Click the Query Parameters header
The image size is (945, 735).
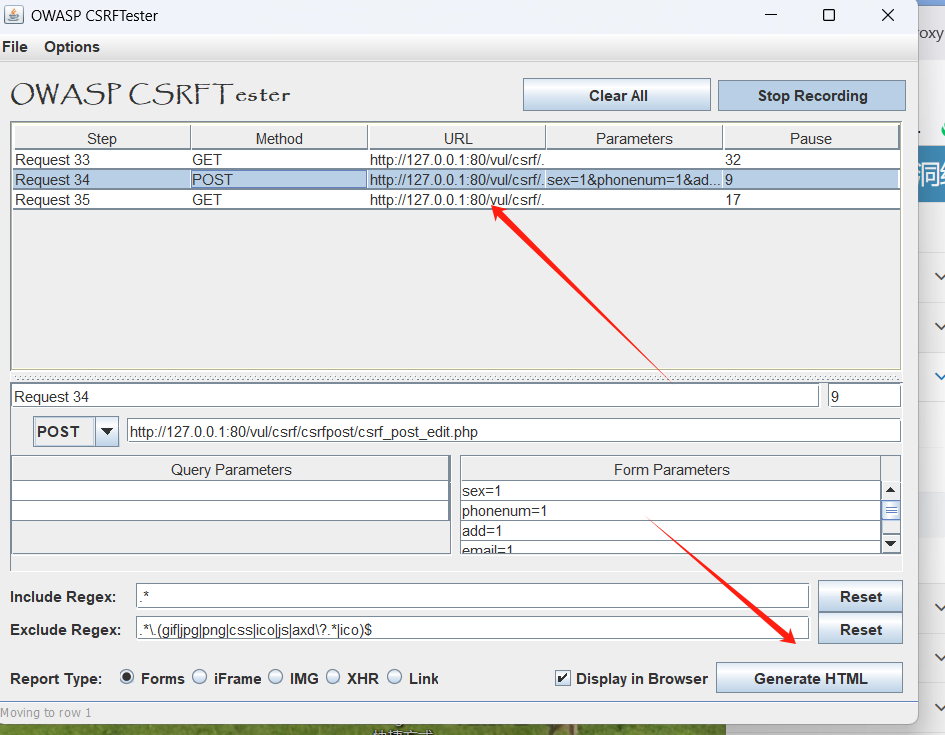point(231,469)
